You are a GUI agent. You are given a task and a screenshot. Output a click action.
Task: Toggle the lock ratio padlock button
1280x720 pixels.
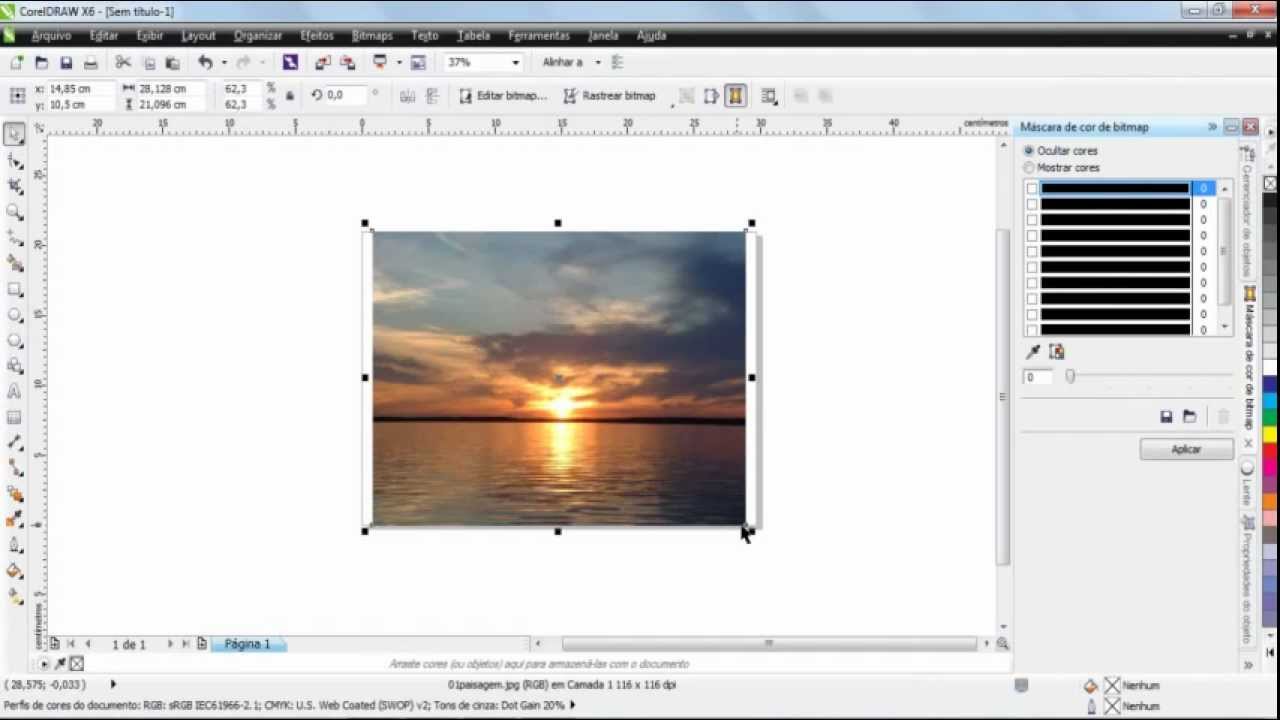tap(290, 96)
